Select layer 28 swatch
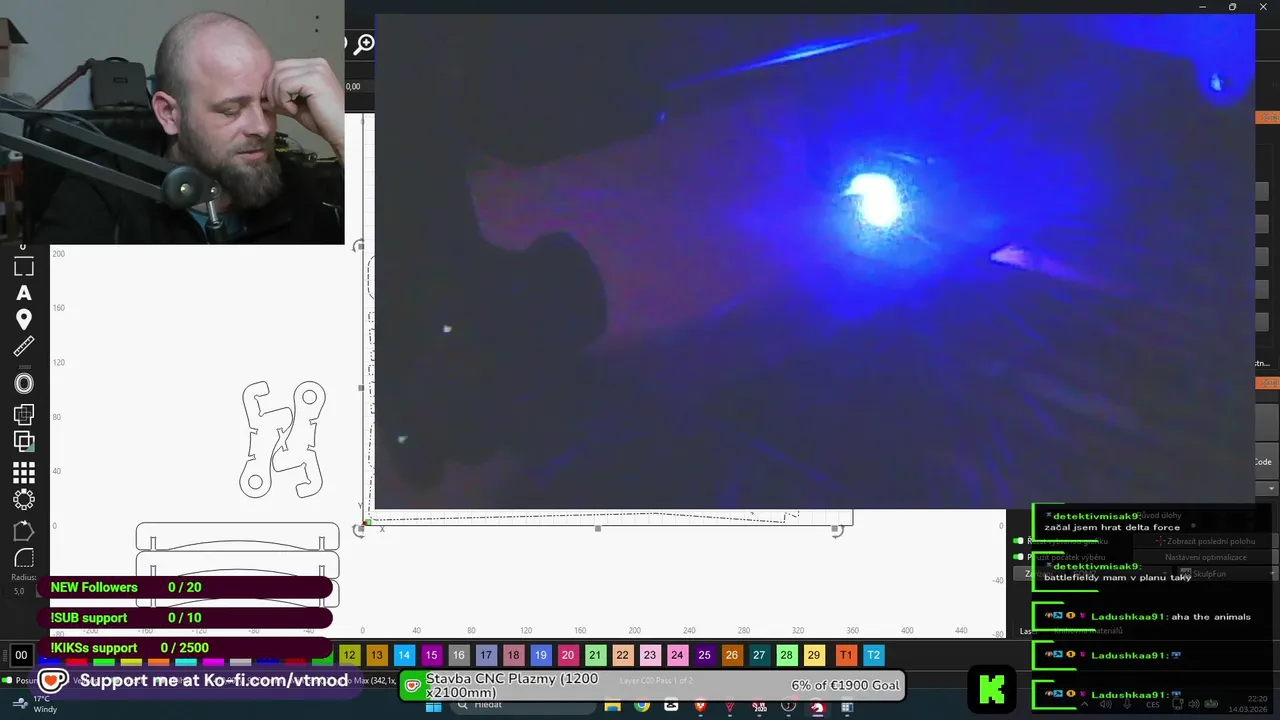This screenshot has height=720, width=1280. pos(786,656)
